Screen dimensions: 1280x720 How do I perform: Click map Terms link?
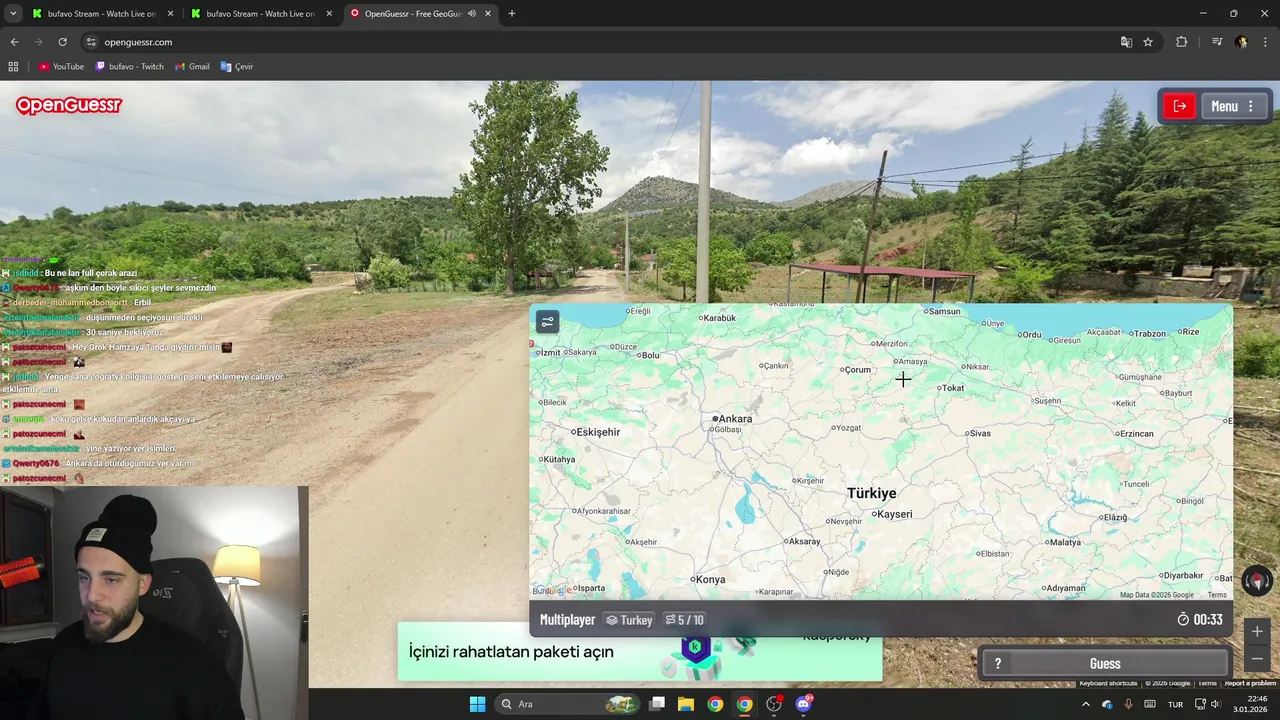coord(1217,595)
